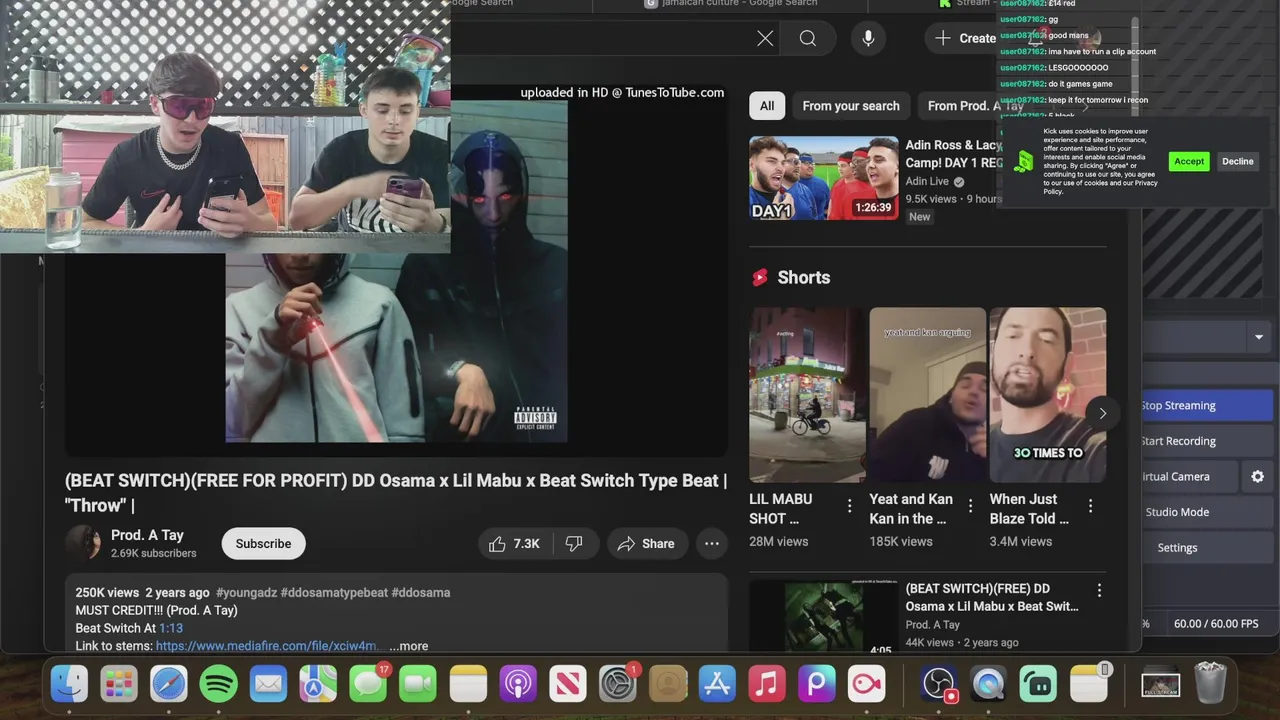Accept Kick cookies

[x=1189, y=161]
